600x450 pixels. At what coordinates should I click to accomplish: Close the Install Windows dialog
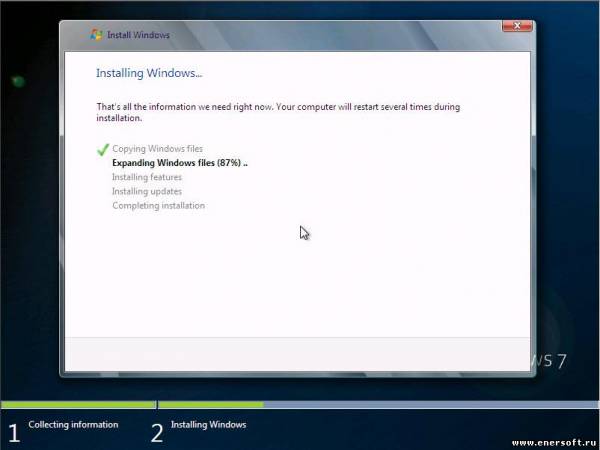click(x=517, y=26)
